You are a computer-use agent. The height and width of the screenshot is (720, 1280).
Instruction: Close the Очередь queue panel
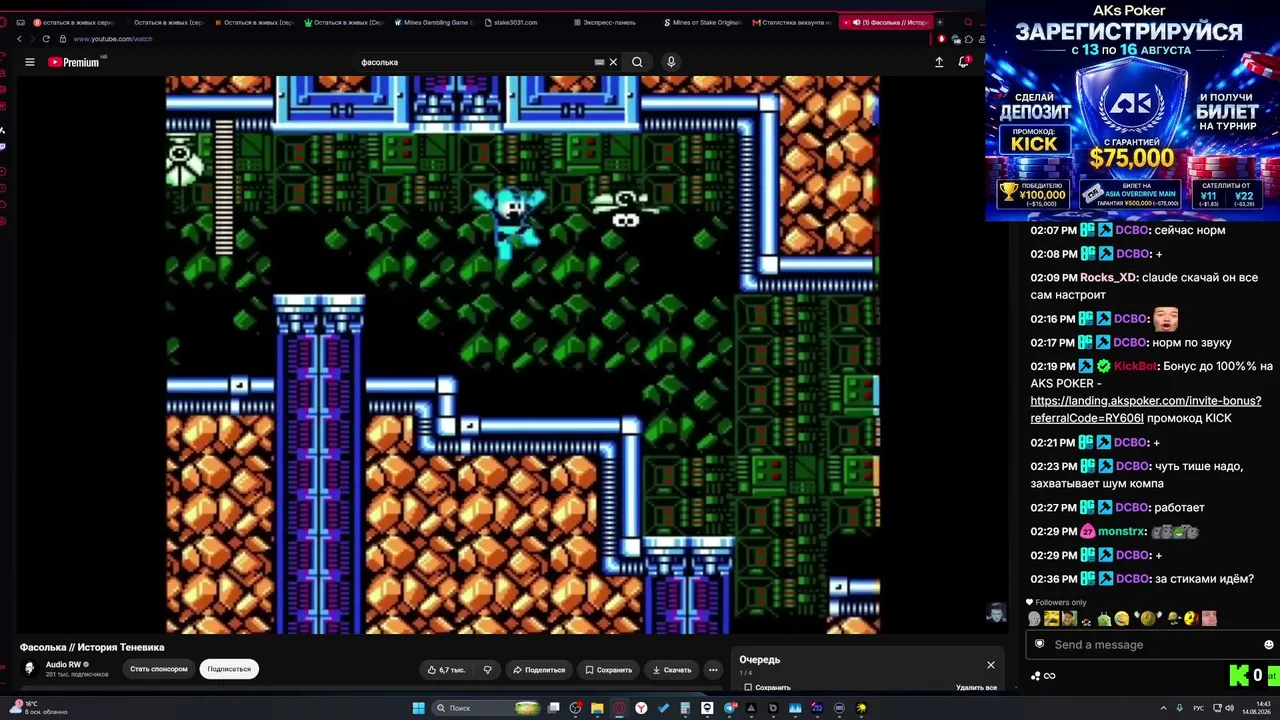click(991, 665)
